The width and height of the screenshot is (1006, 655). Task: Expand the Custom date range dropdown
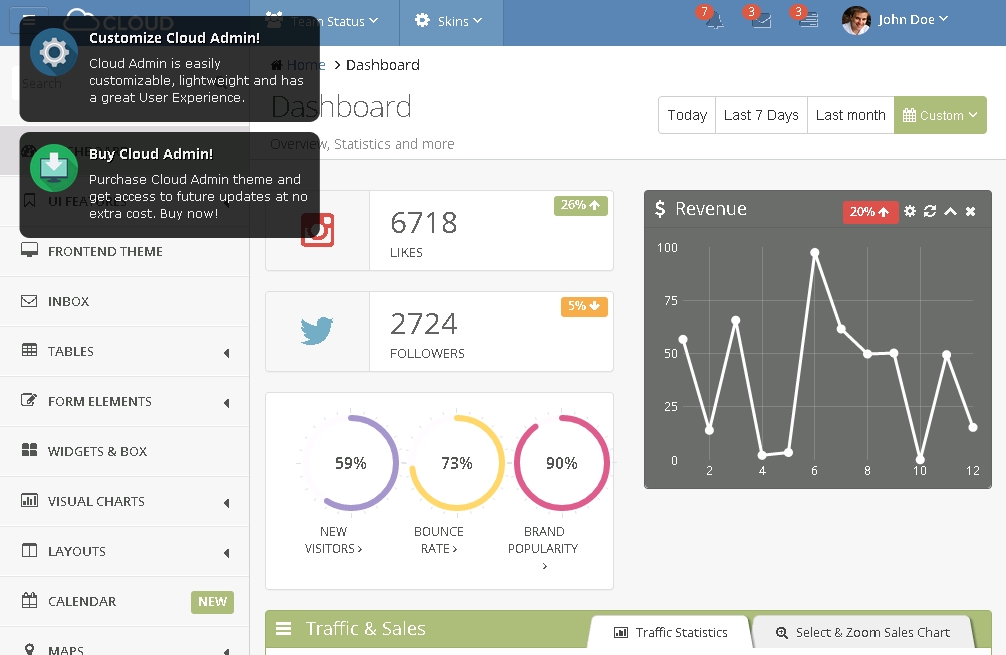click(940, 115)
